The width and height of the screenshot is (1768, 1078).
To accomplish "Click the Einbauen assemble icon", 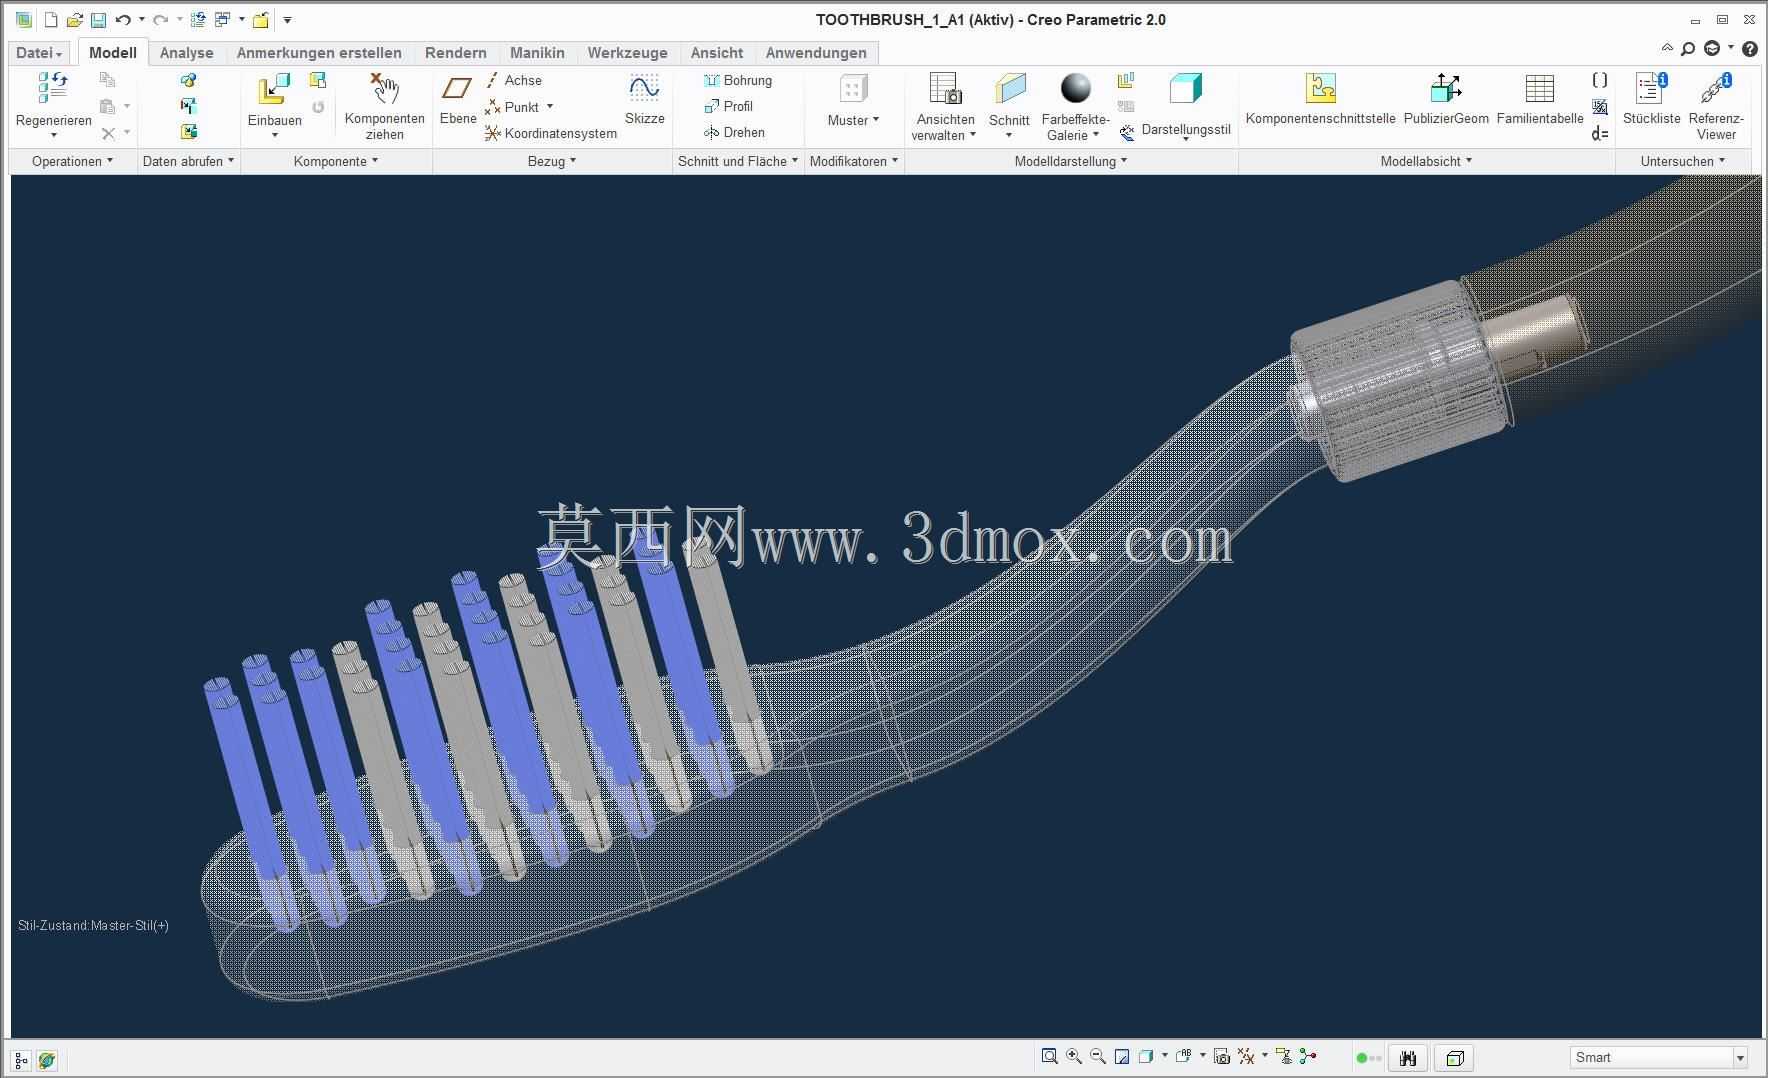I will tap(274, 89).
